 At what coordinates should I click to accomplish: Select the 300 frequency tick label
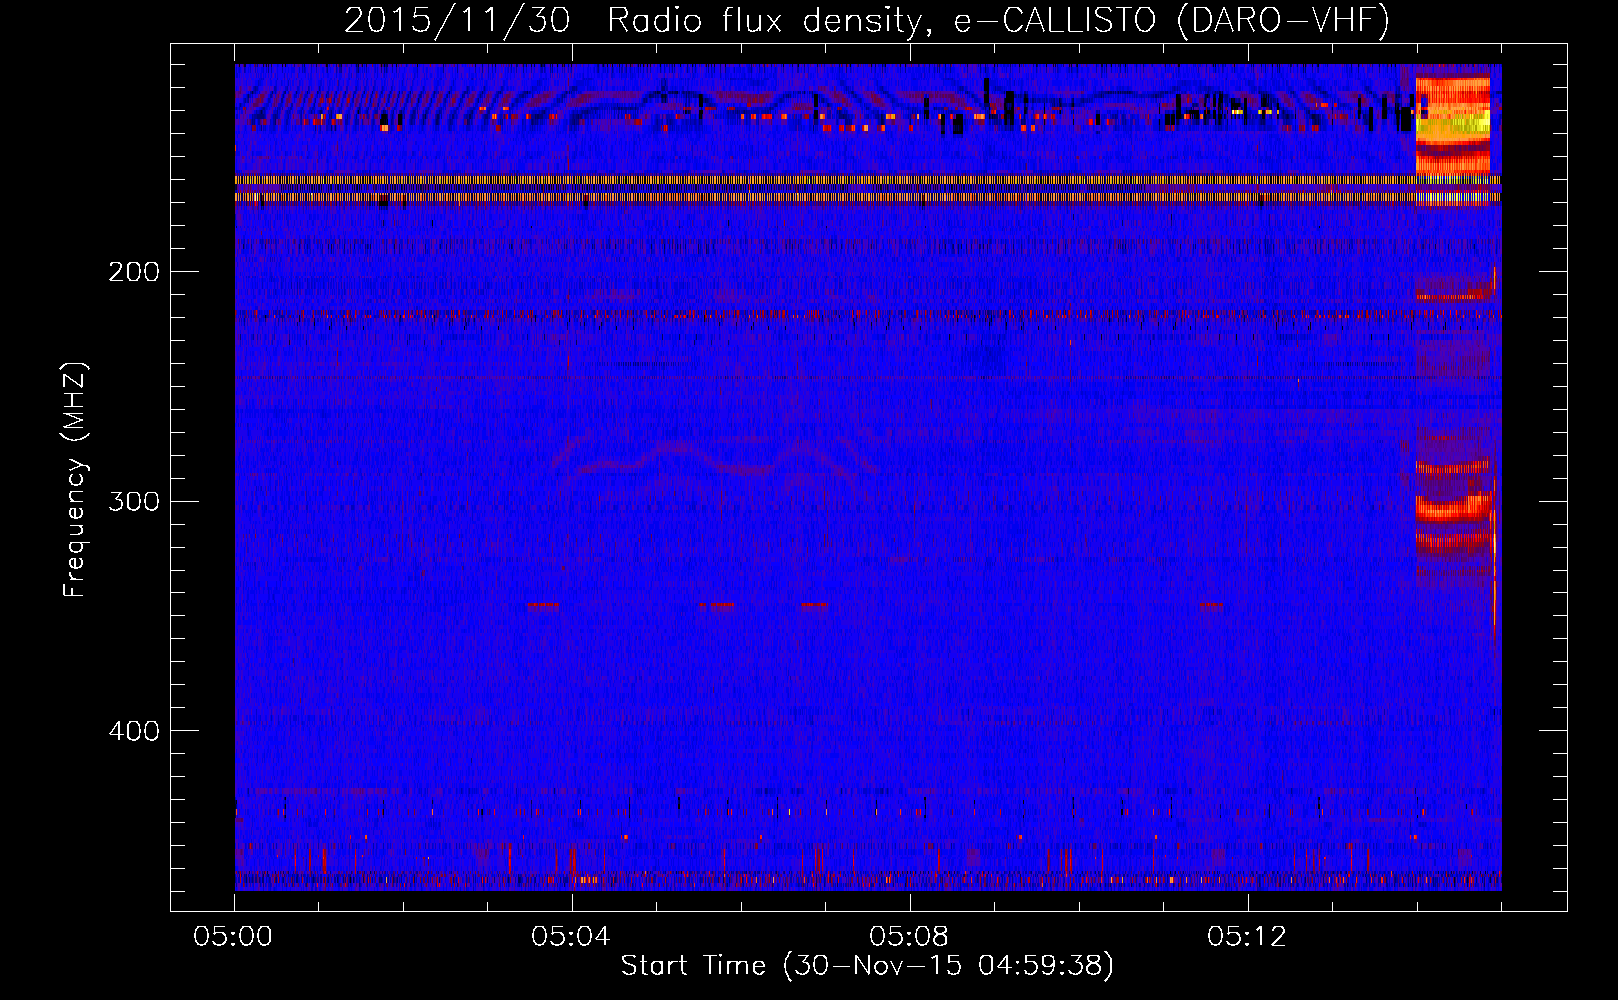click(x=134, y=501)
